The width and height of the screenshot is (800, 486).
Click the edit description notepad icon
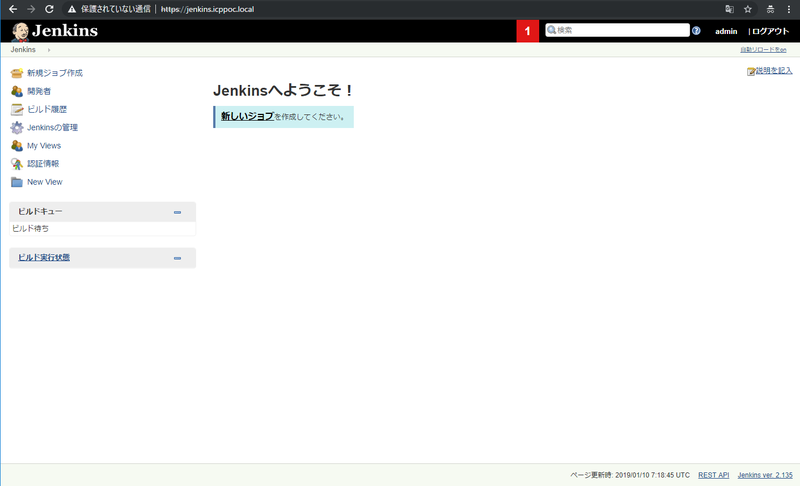click(751, 71)
